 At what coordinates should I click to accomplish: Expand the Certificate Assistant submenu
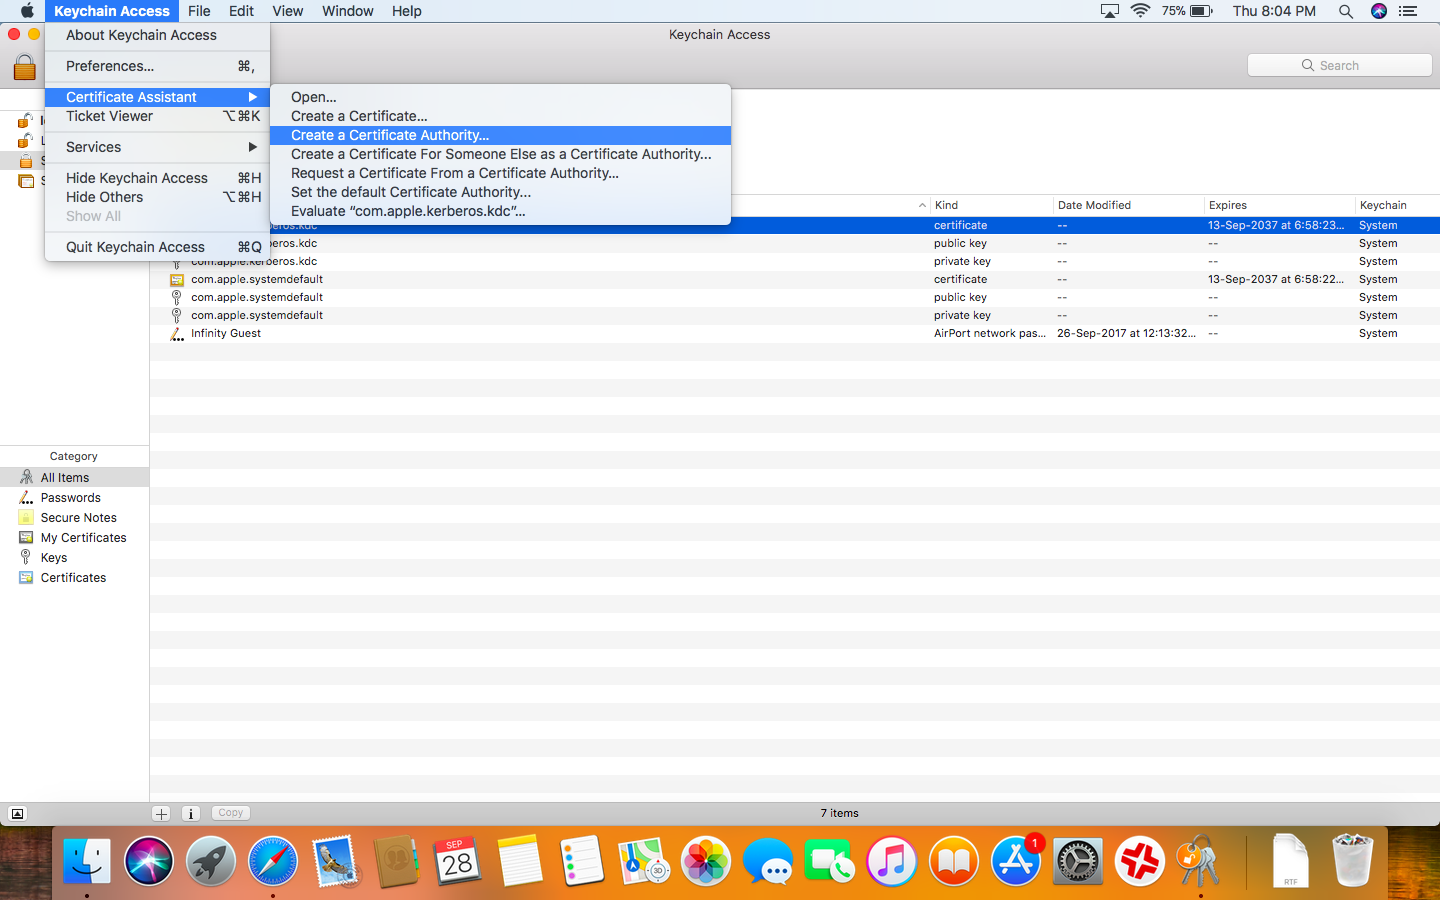point(157,97)
